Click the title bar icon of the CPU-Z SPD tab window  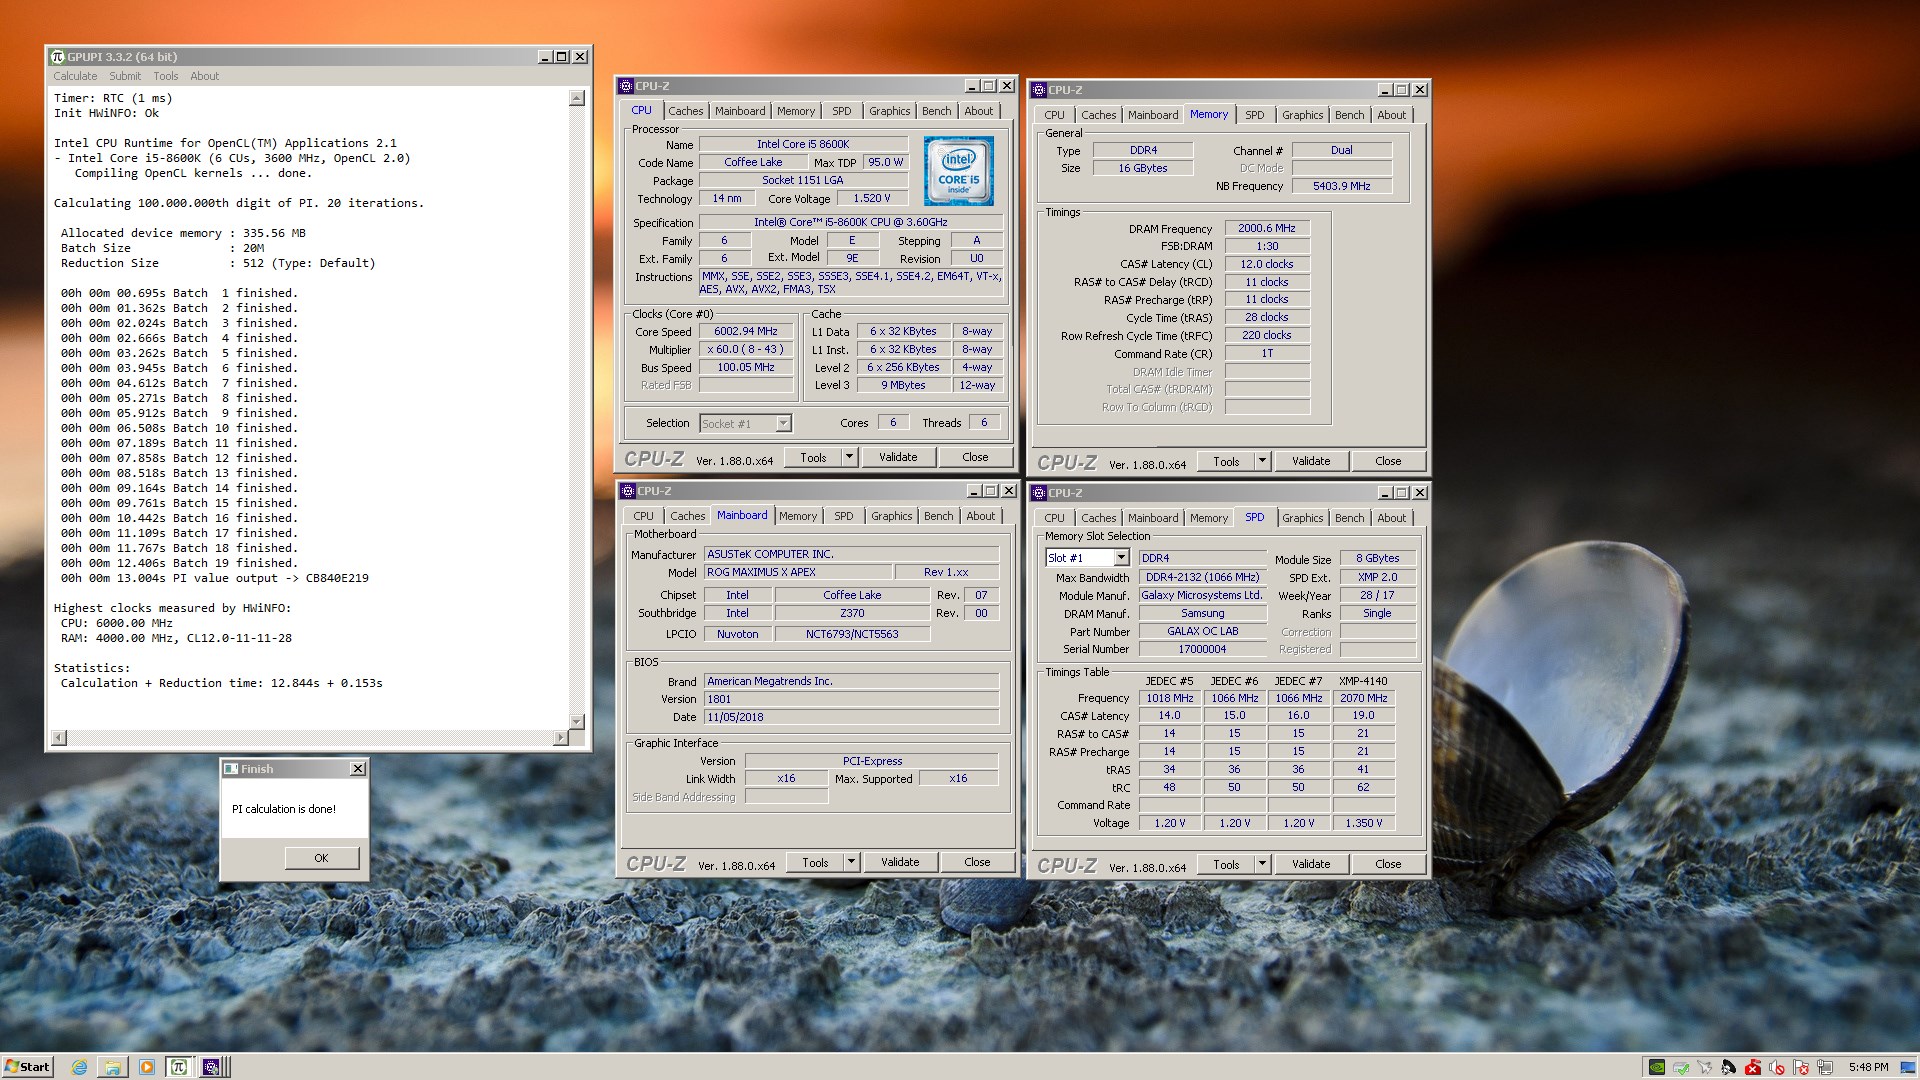tap(1039, 493)
